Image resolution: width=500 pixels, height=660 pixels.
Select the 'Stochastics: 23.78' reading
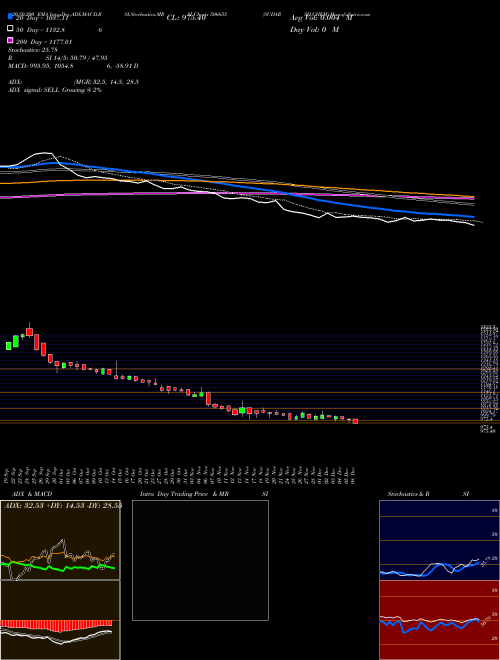[33, 50]
